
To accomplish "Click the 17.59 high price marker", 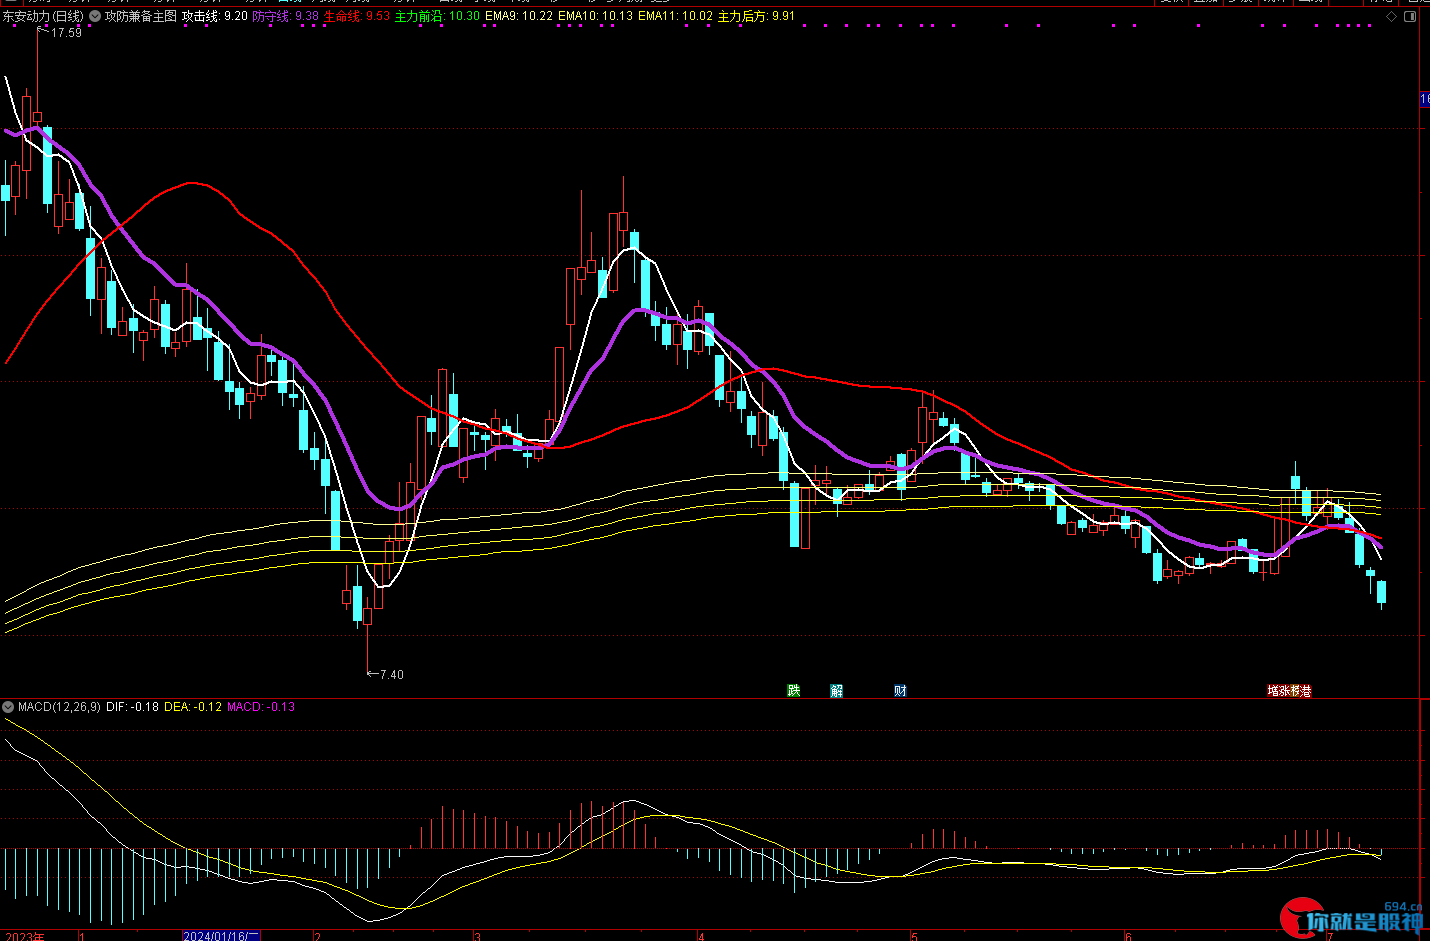I will (x=66, y=33).
